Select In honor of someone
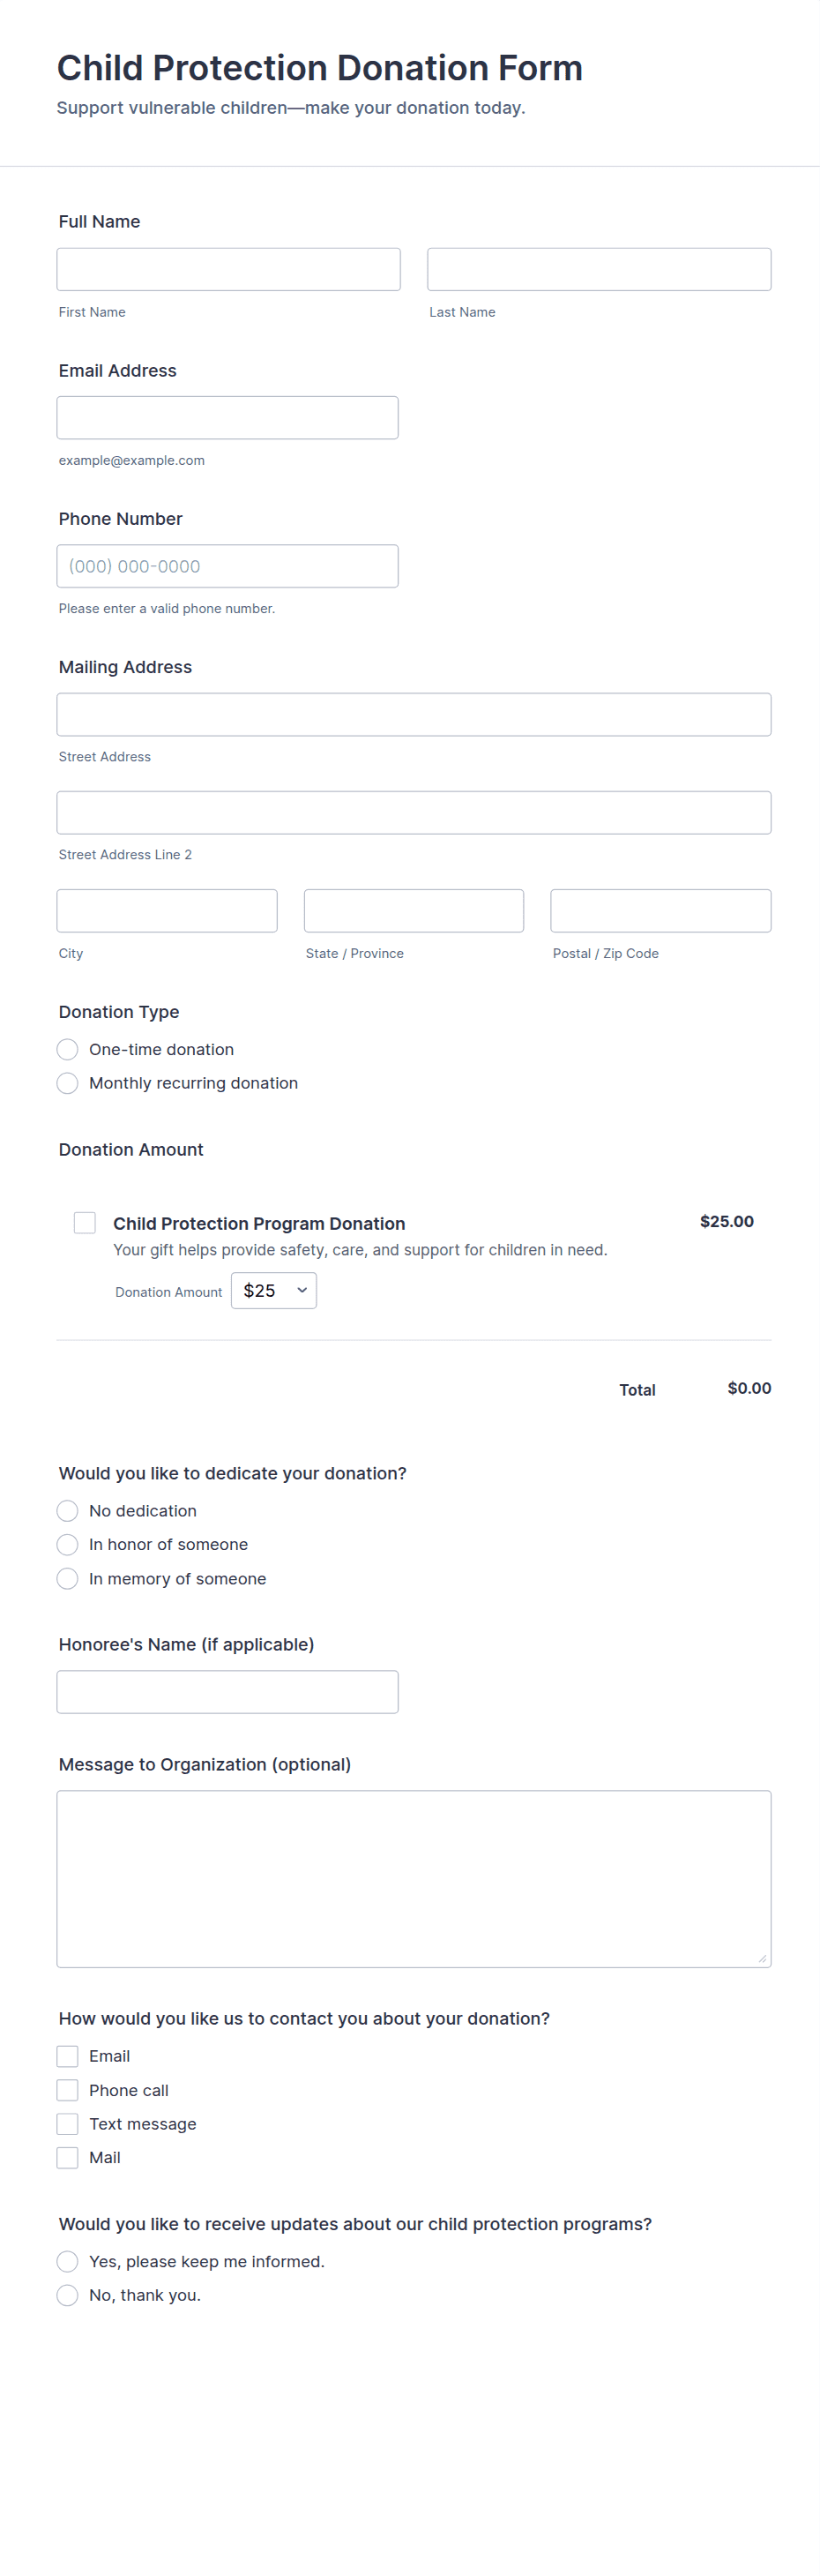This screenshot has height=2576, width=820. 68,1545
